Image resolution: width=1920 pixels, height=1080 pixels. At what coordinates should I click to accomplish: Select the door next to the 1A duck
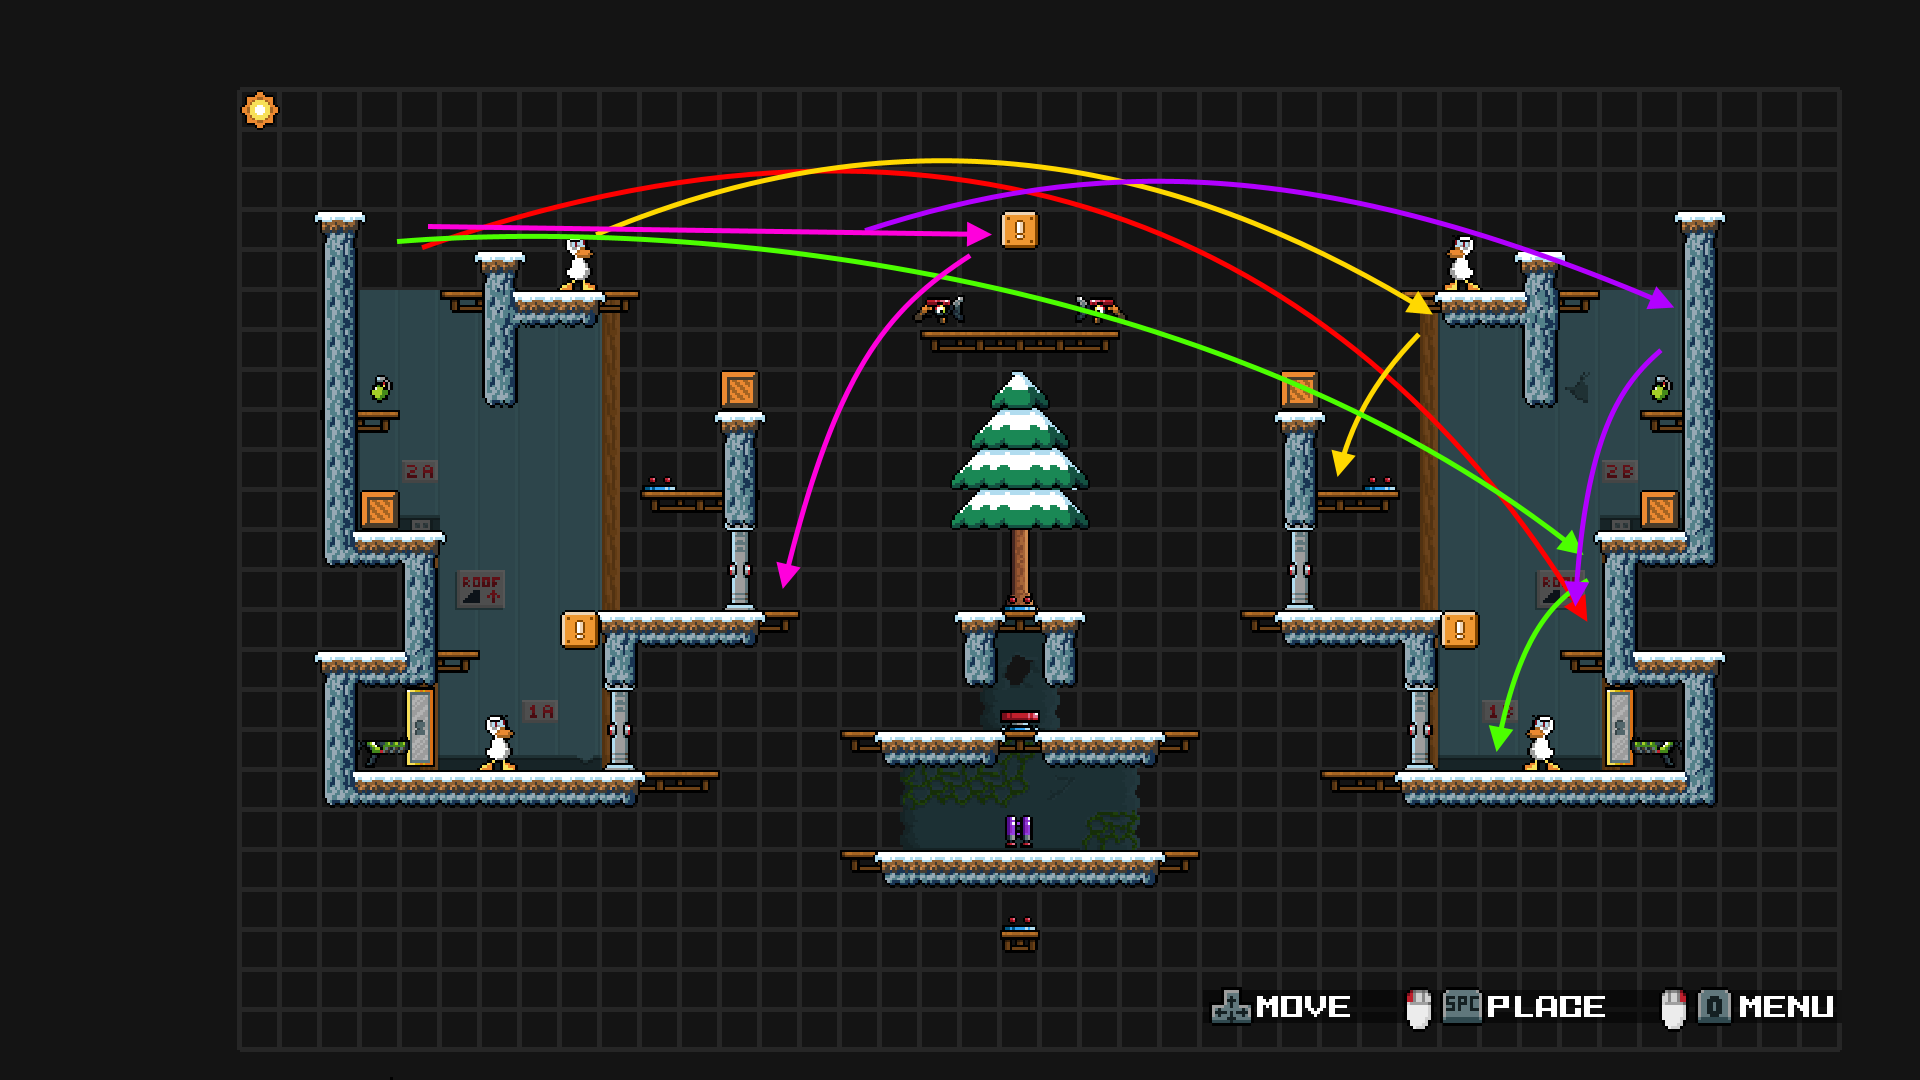click(420, 728)
